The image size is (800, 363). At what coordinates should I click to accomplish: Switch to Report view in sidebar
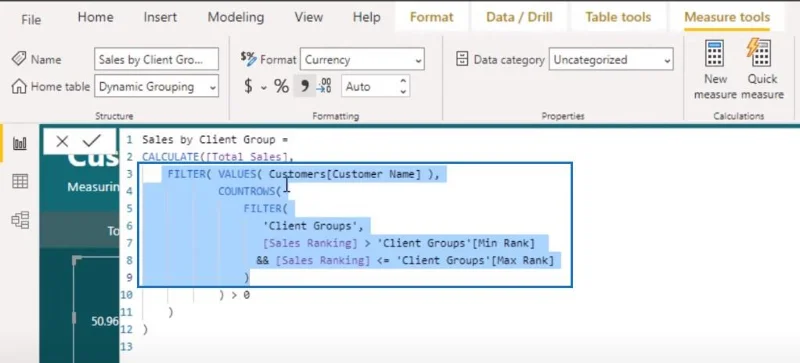coord(20,143)
